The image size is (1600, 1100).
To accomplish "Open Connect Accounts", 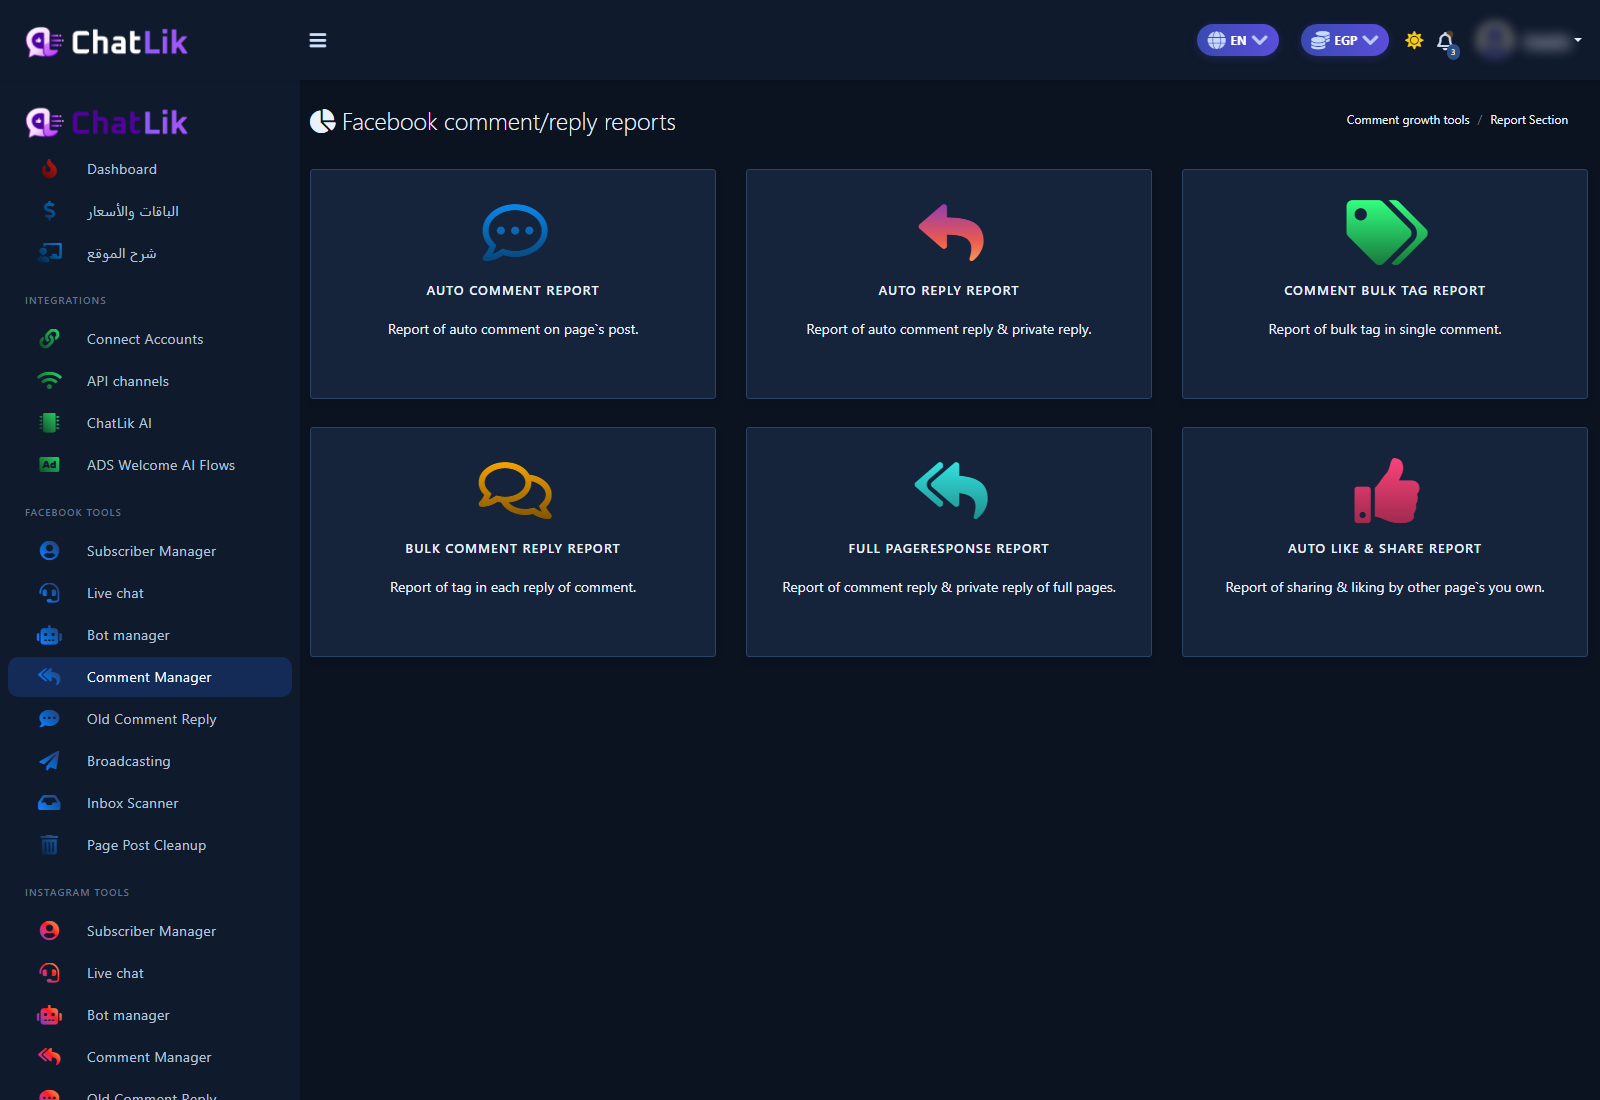I will coord(150,339).
